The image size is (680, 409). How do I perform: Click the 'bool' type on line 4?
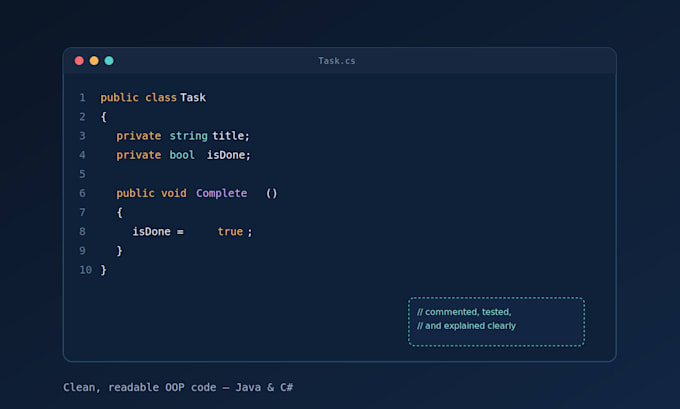(x=182, y=155)
